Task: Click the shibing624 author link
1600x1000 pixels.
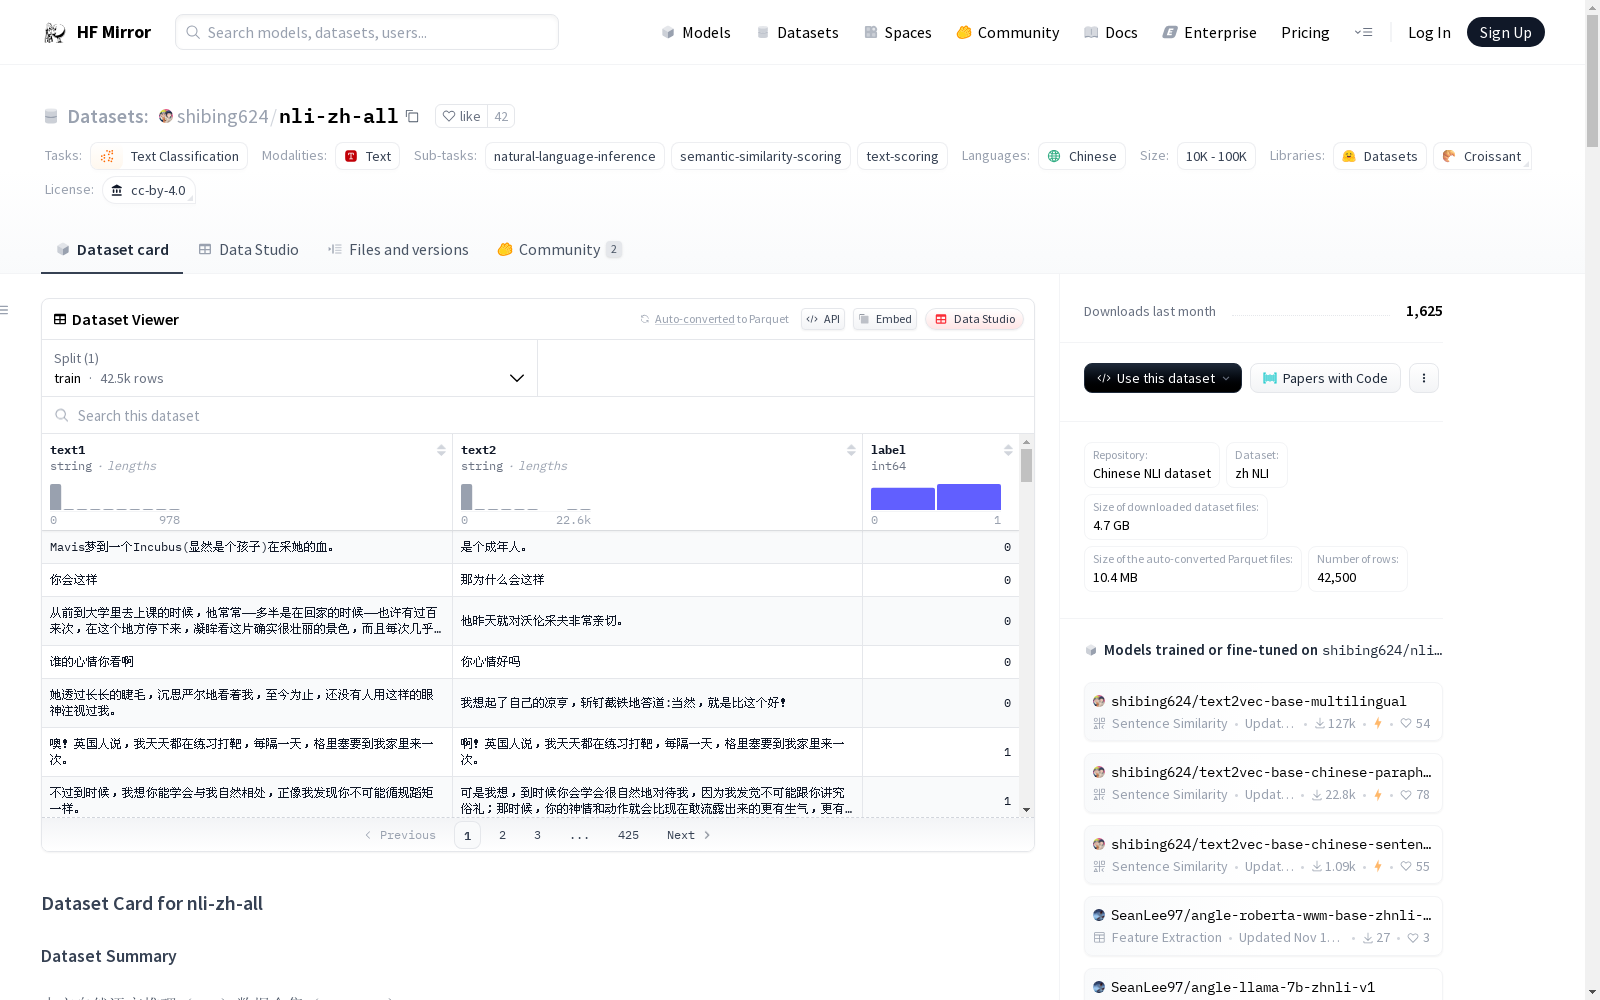Action: click(x=222, y=116)
